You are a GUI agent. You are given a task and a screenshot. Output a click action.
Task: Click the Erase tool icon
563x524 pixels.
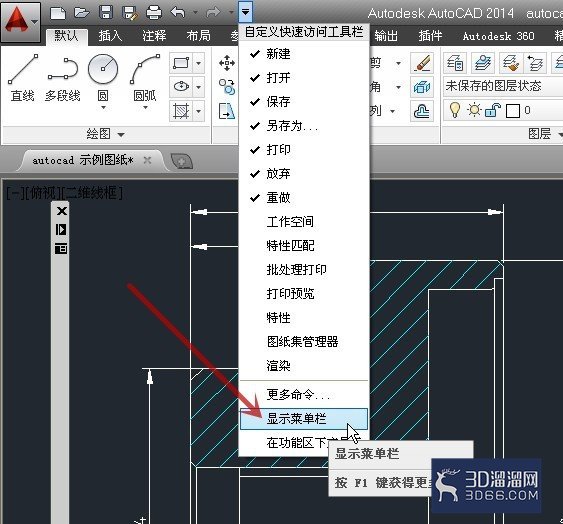click(x=422, y=63)
